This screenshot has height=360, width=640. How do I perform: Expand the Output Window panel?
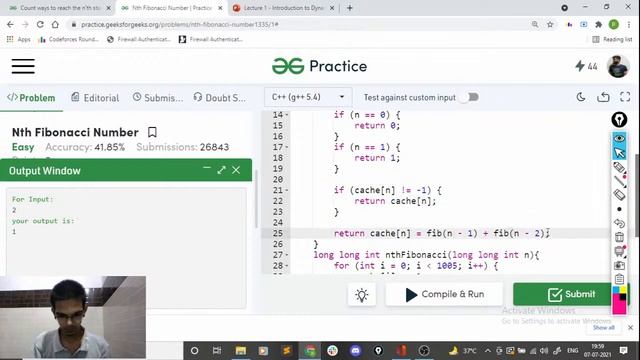pos(221,170)
